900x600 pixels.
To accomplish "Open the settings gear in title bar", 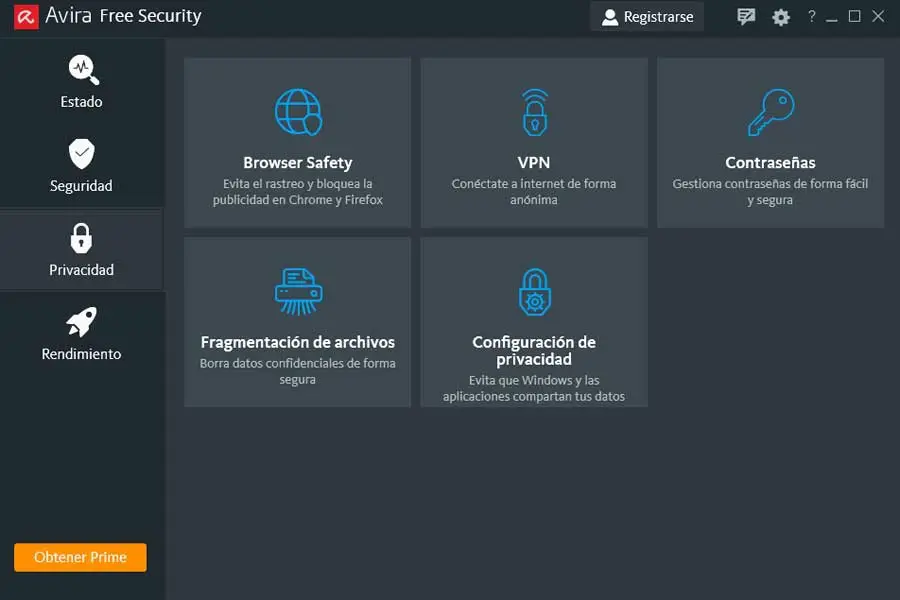I will [781, 17].
